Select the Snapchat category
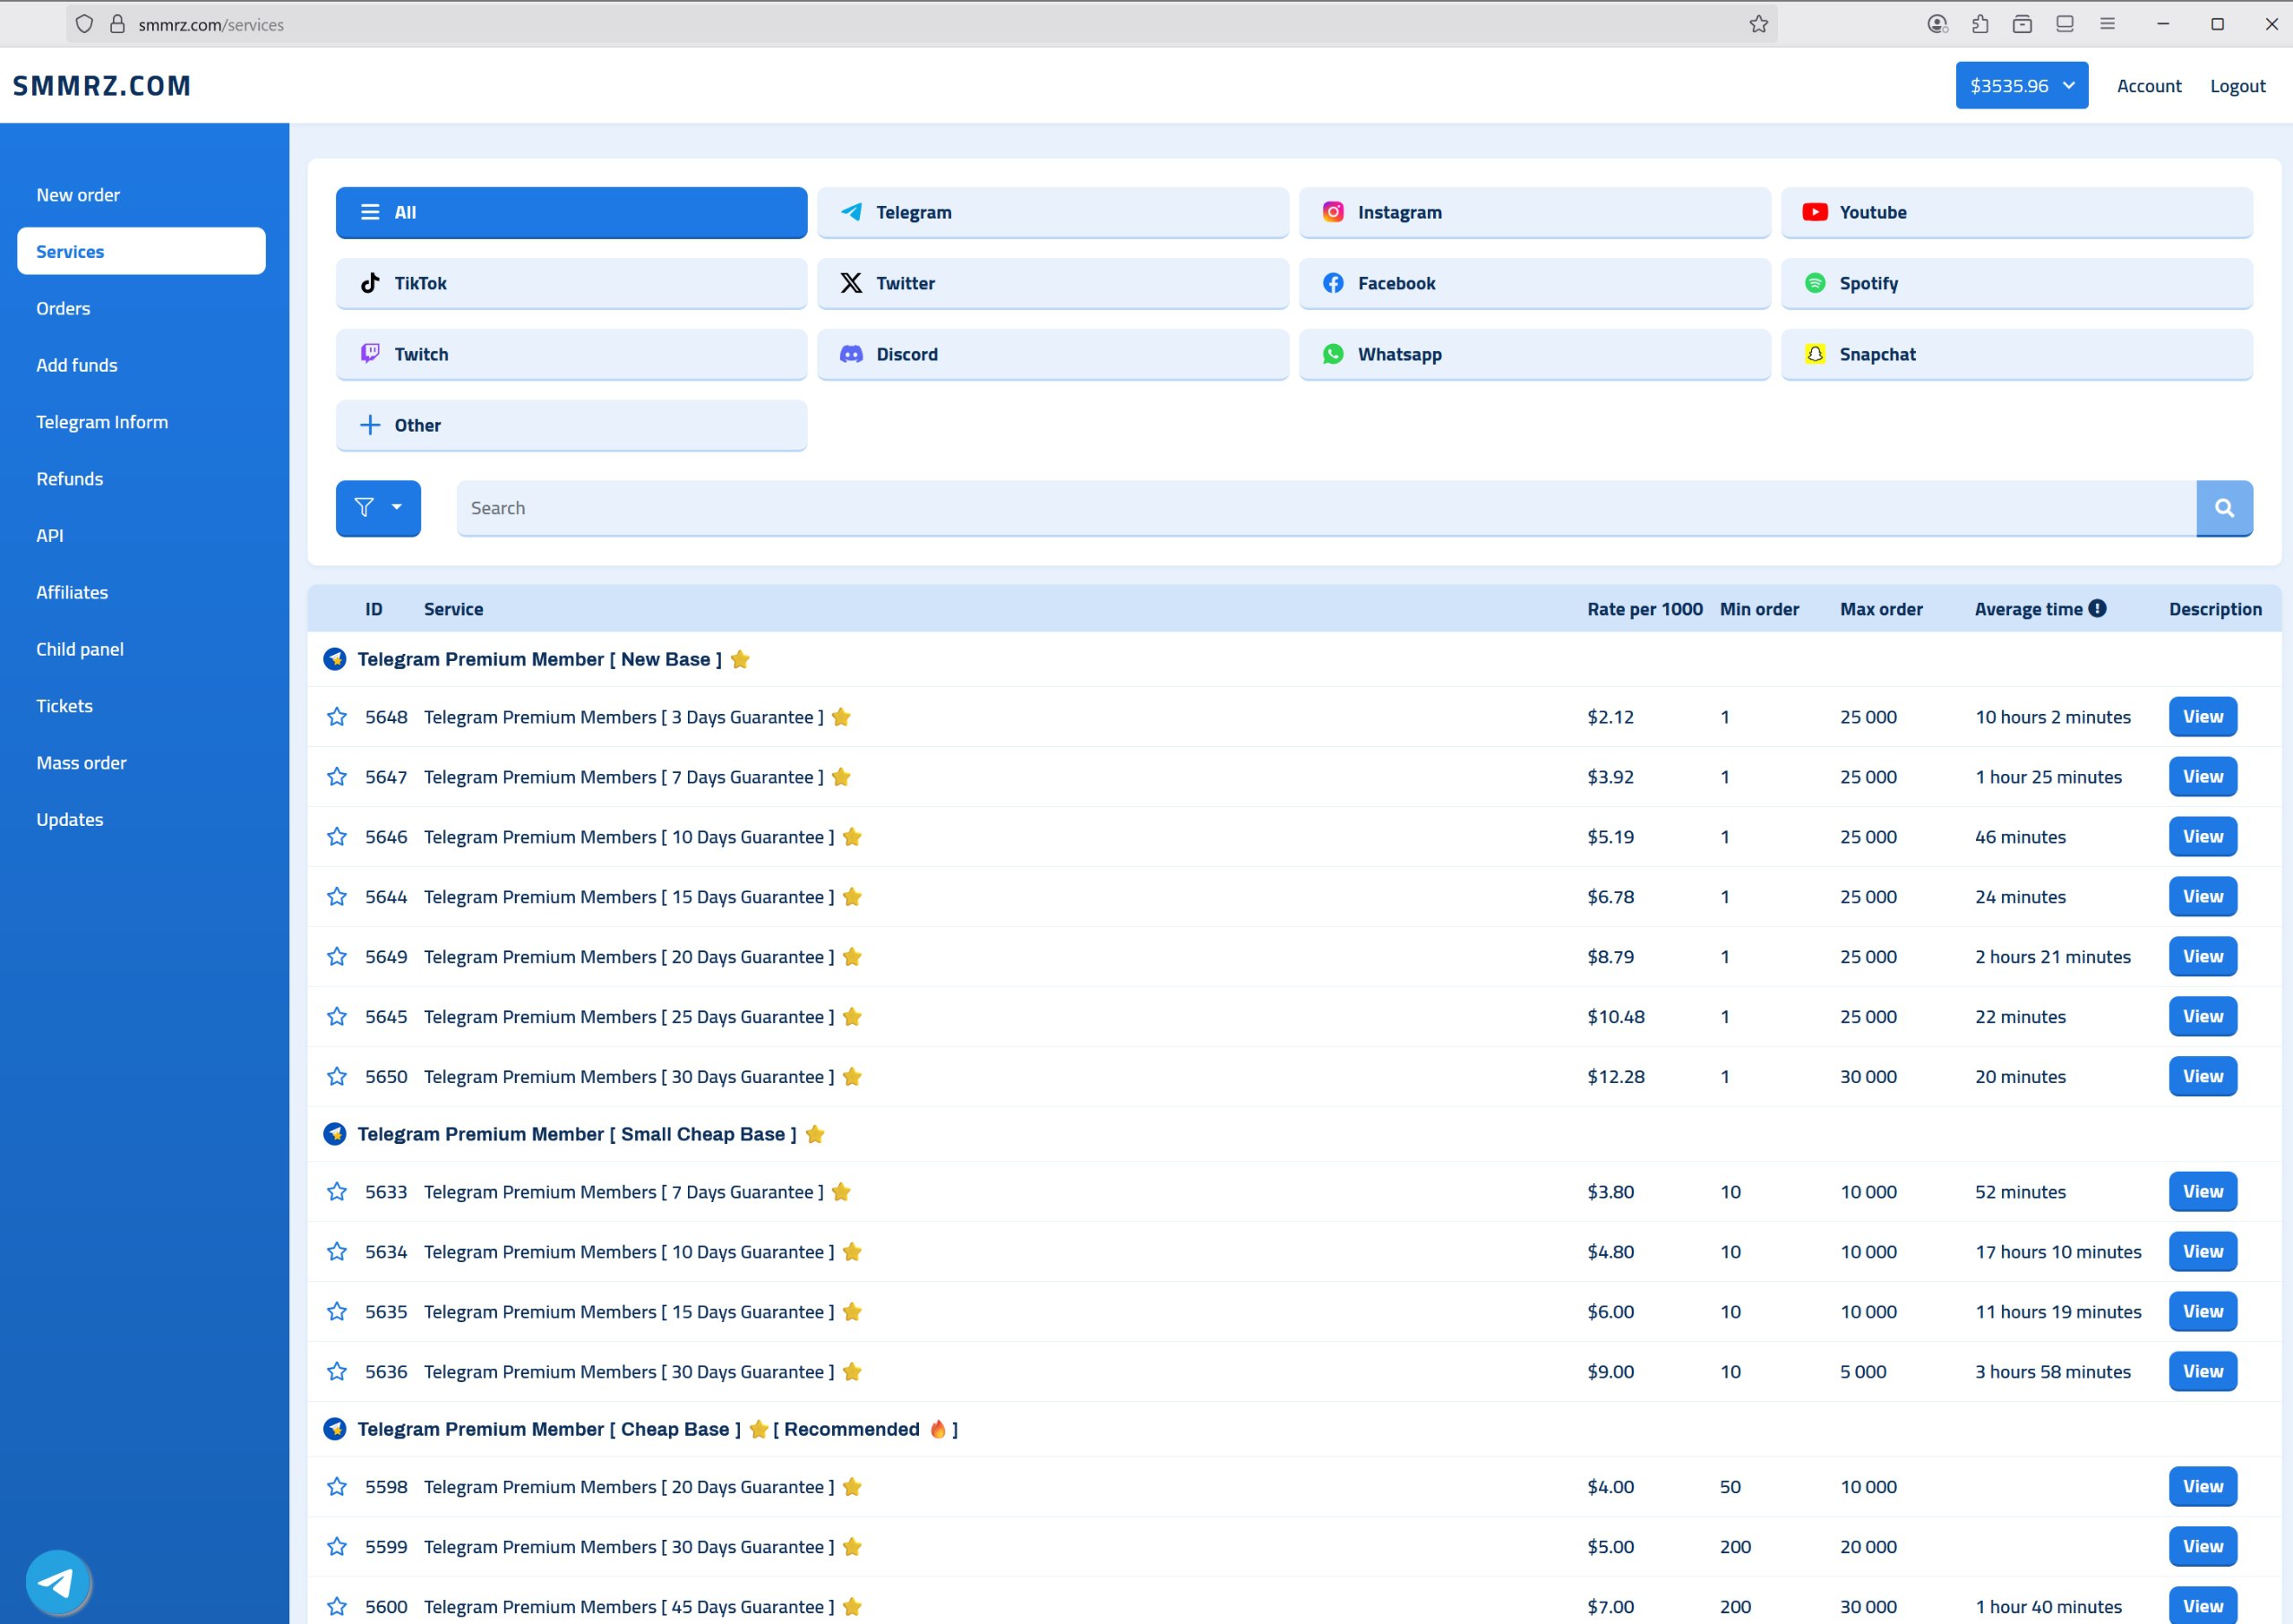The width and height of the screenshot is (2293, 1624). pyautogui.click(x=2015, y=354)
